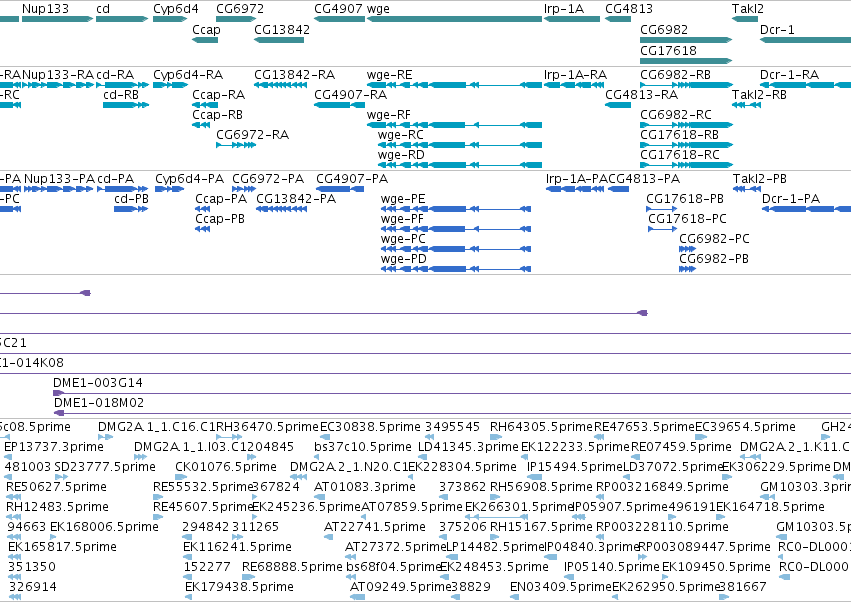Select the cd-RB transcript
This screenshot has height=602, width=851.
(x=126, y=105)
